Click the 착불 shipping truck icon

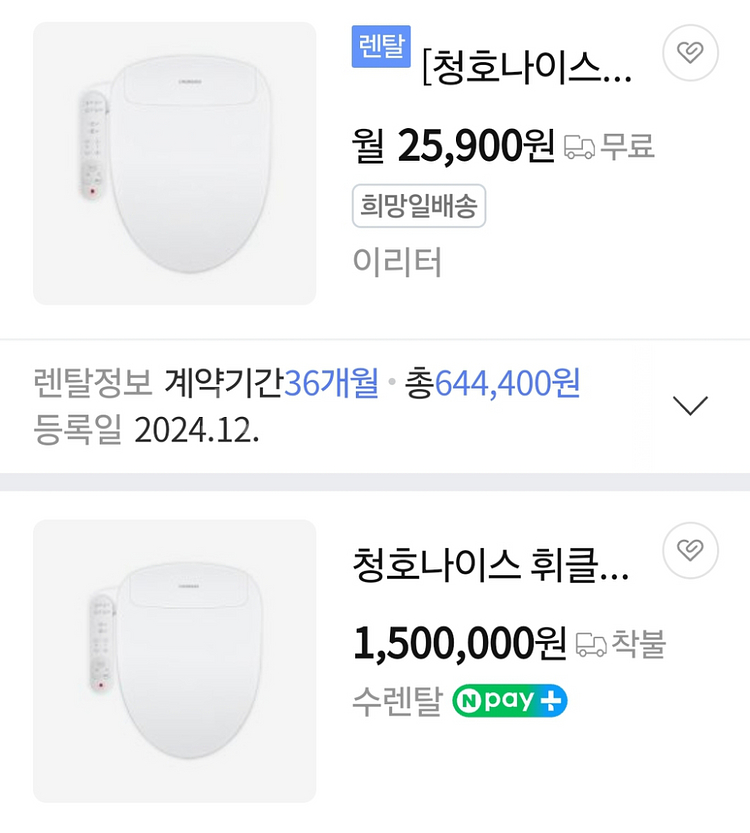592,644
